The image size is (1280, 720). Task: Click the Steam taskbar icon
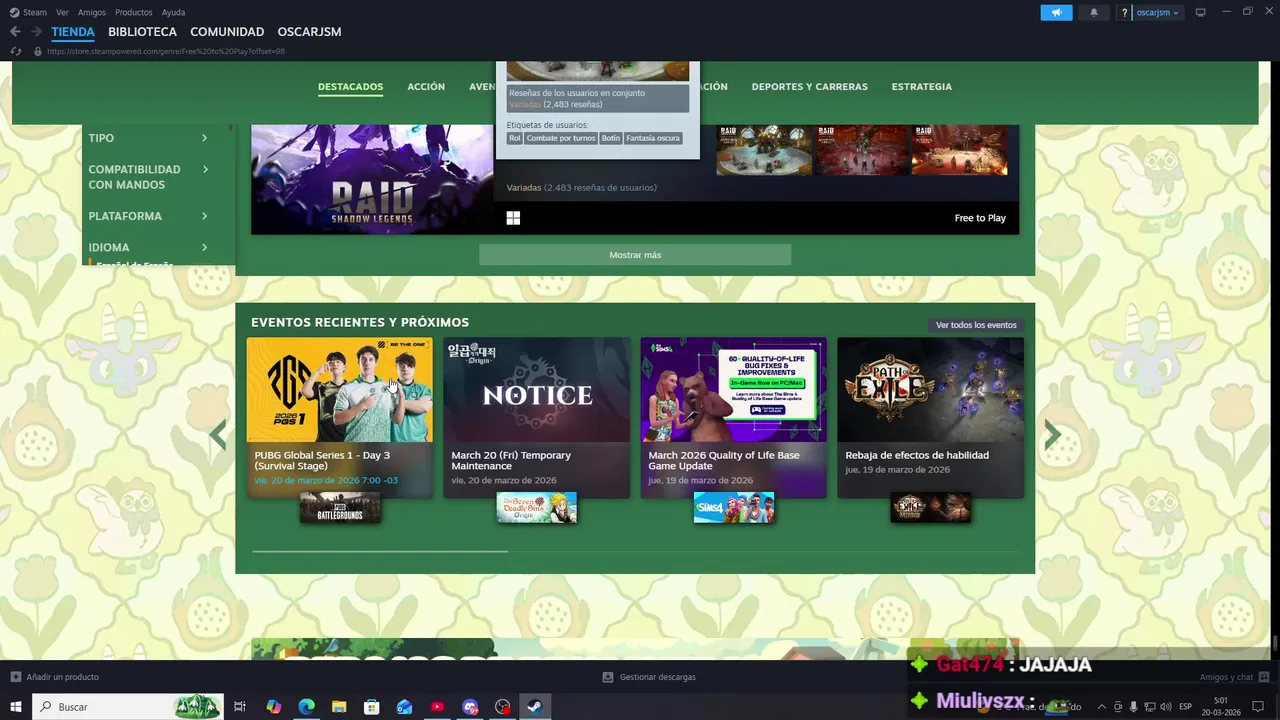535,707
